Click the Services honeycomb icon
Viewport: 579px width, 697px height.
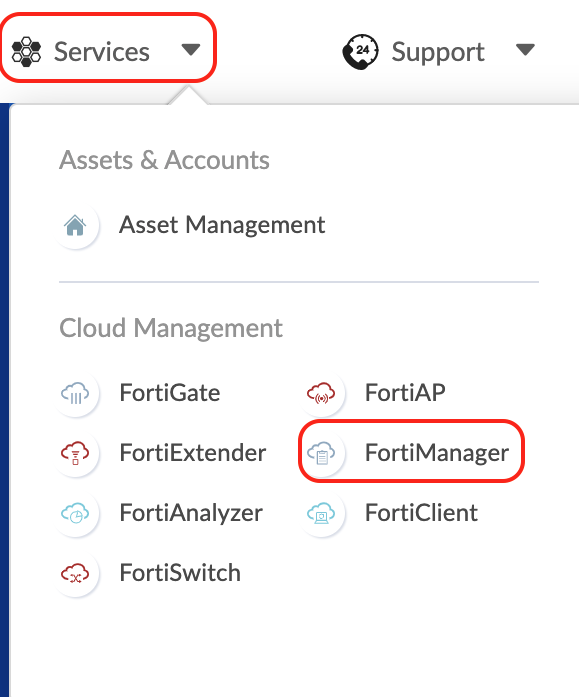pos(26,52)
